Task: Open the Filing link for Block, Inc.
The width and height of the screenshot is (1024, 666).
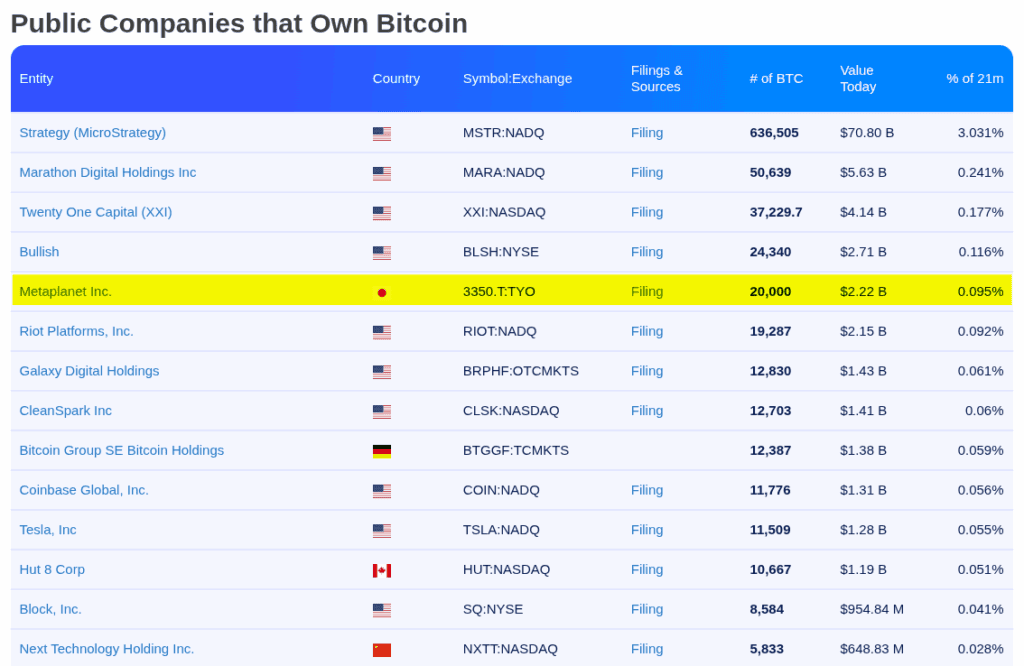Action: 647,609
